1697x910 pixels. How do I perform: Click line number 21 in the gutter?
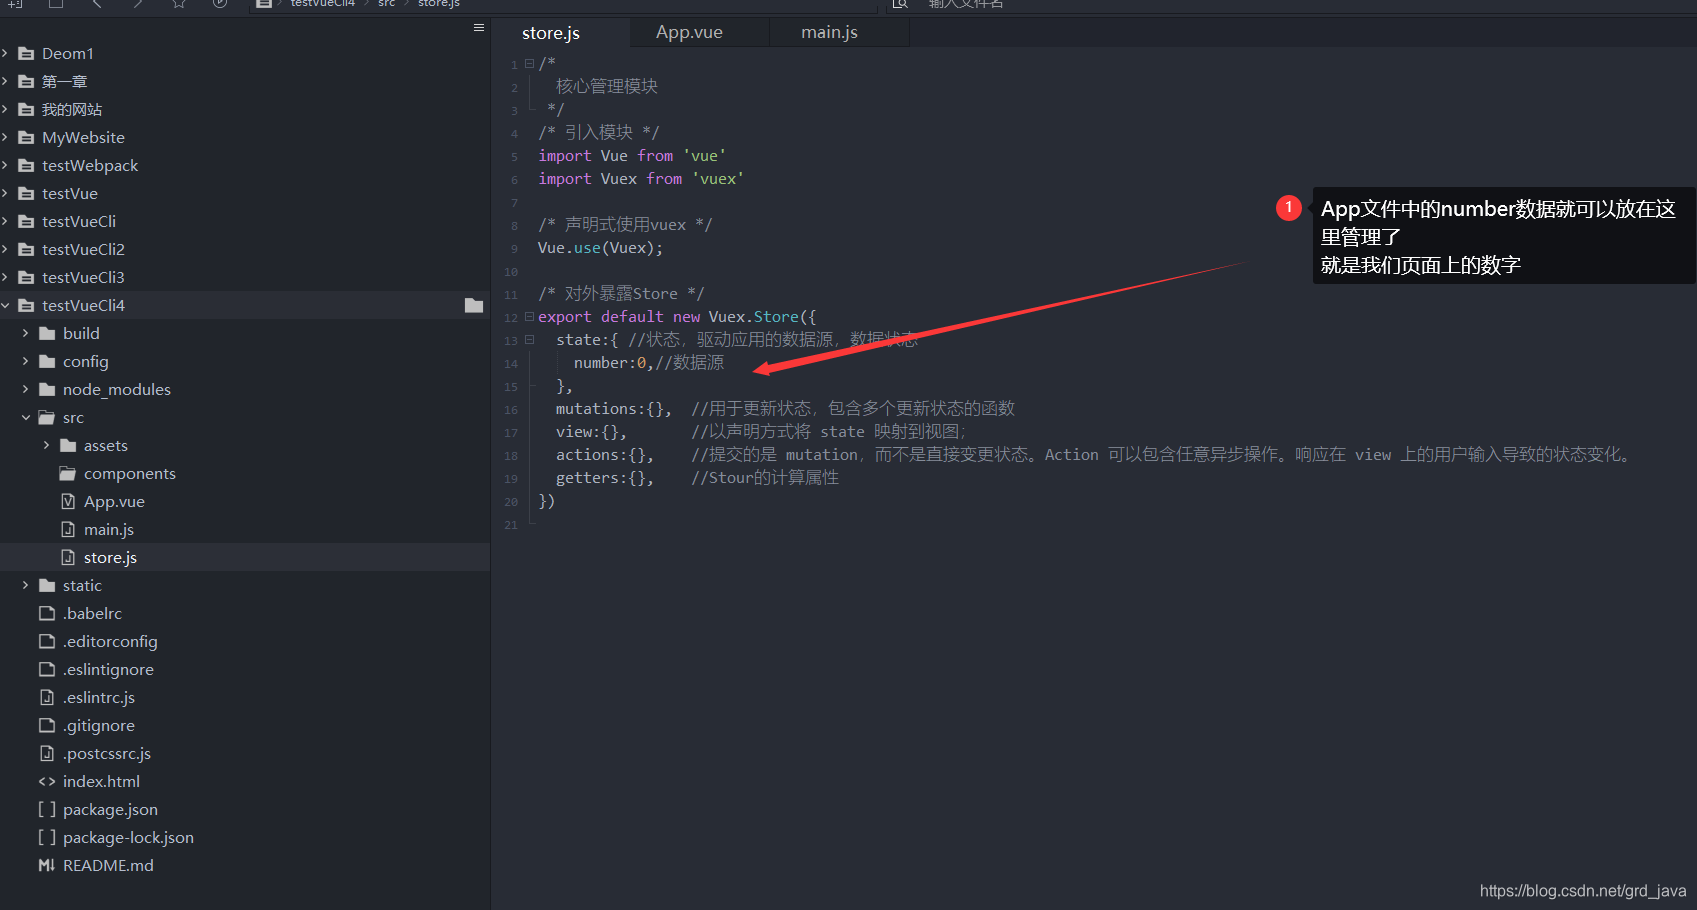pos(511,525)
